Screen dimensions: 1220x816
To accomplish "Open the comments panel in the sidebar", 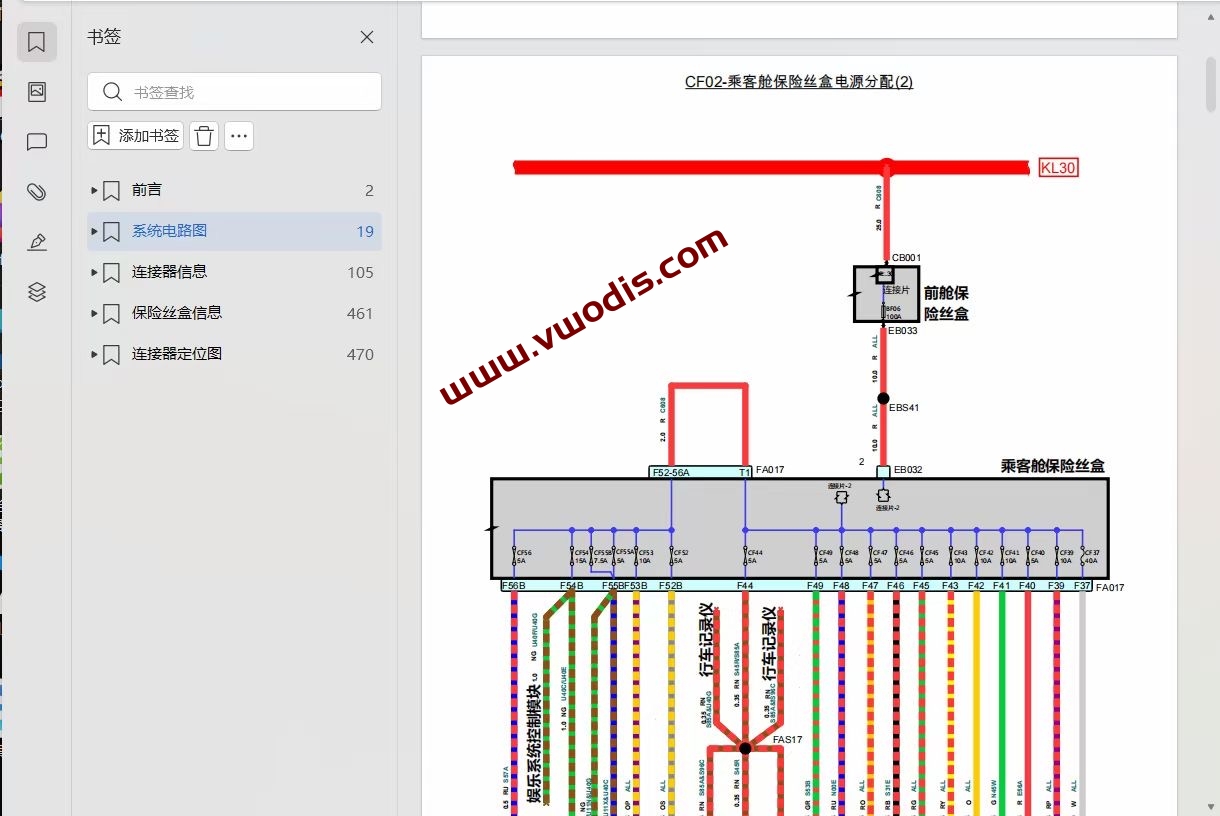I will pyautogui.click(x=36, y=141).
